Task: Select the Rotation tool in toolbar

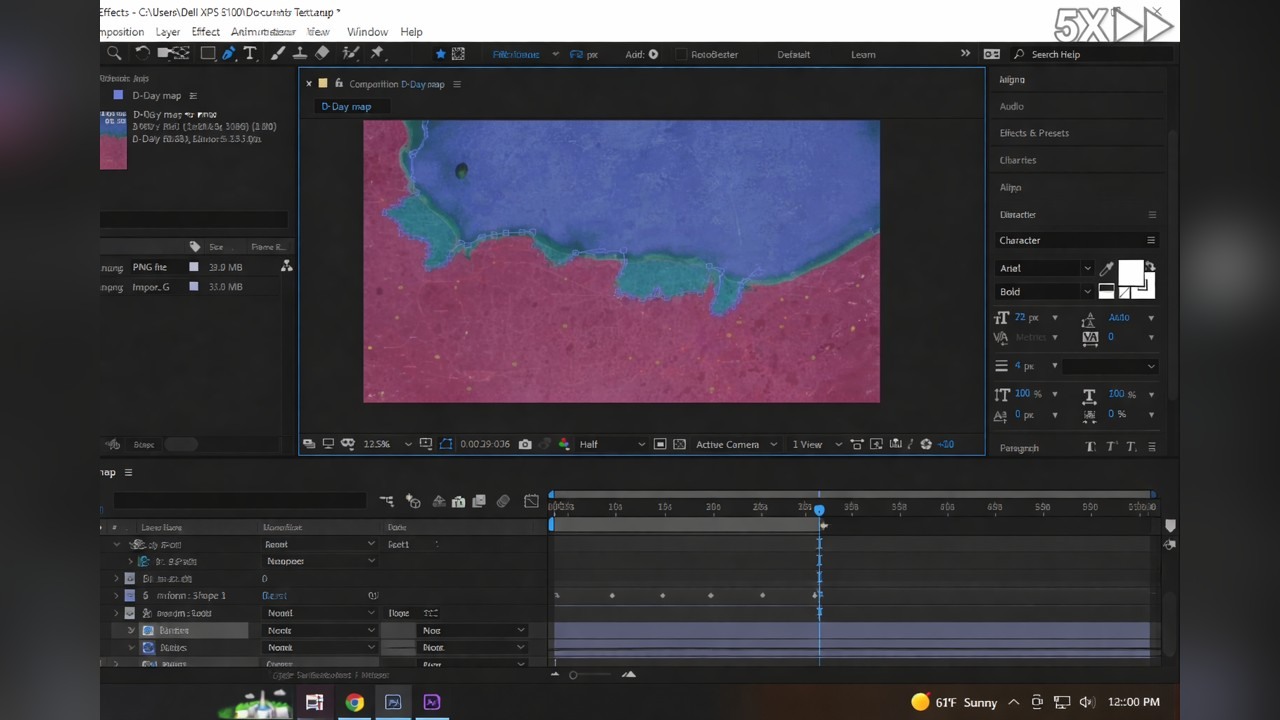Action: pos(142,54)
